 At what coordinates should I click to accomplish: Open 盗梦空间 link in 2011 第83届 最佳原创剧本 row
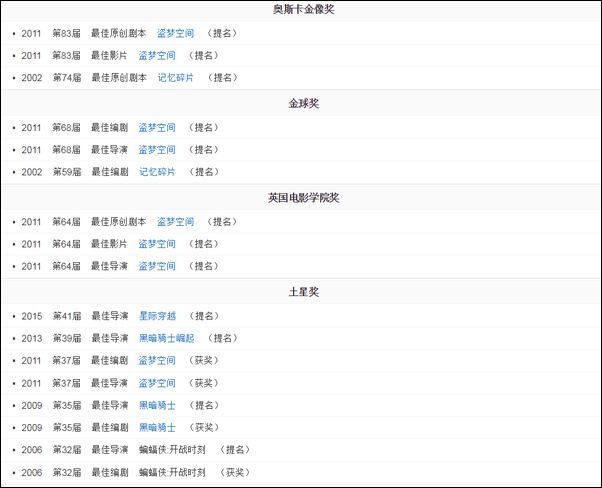pyautogui.click(x=175, y=33)
